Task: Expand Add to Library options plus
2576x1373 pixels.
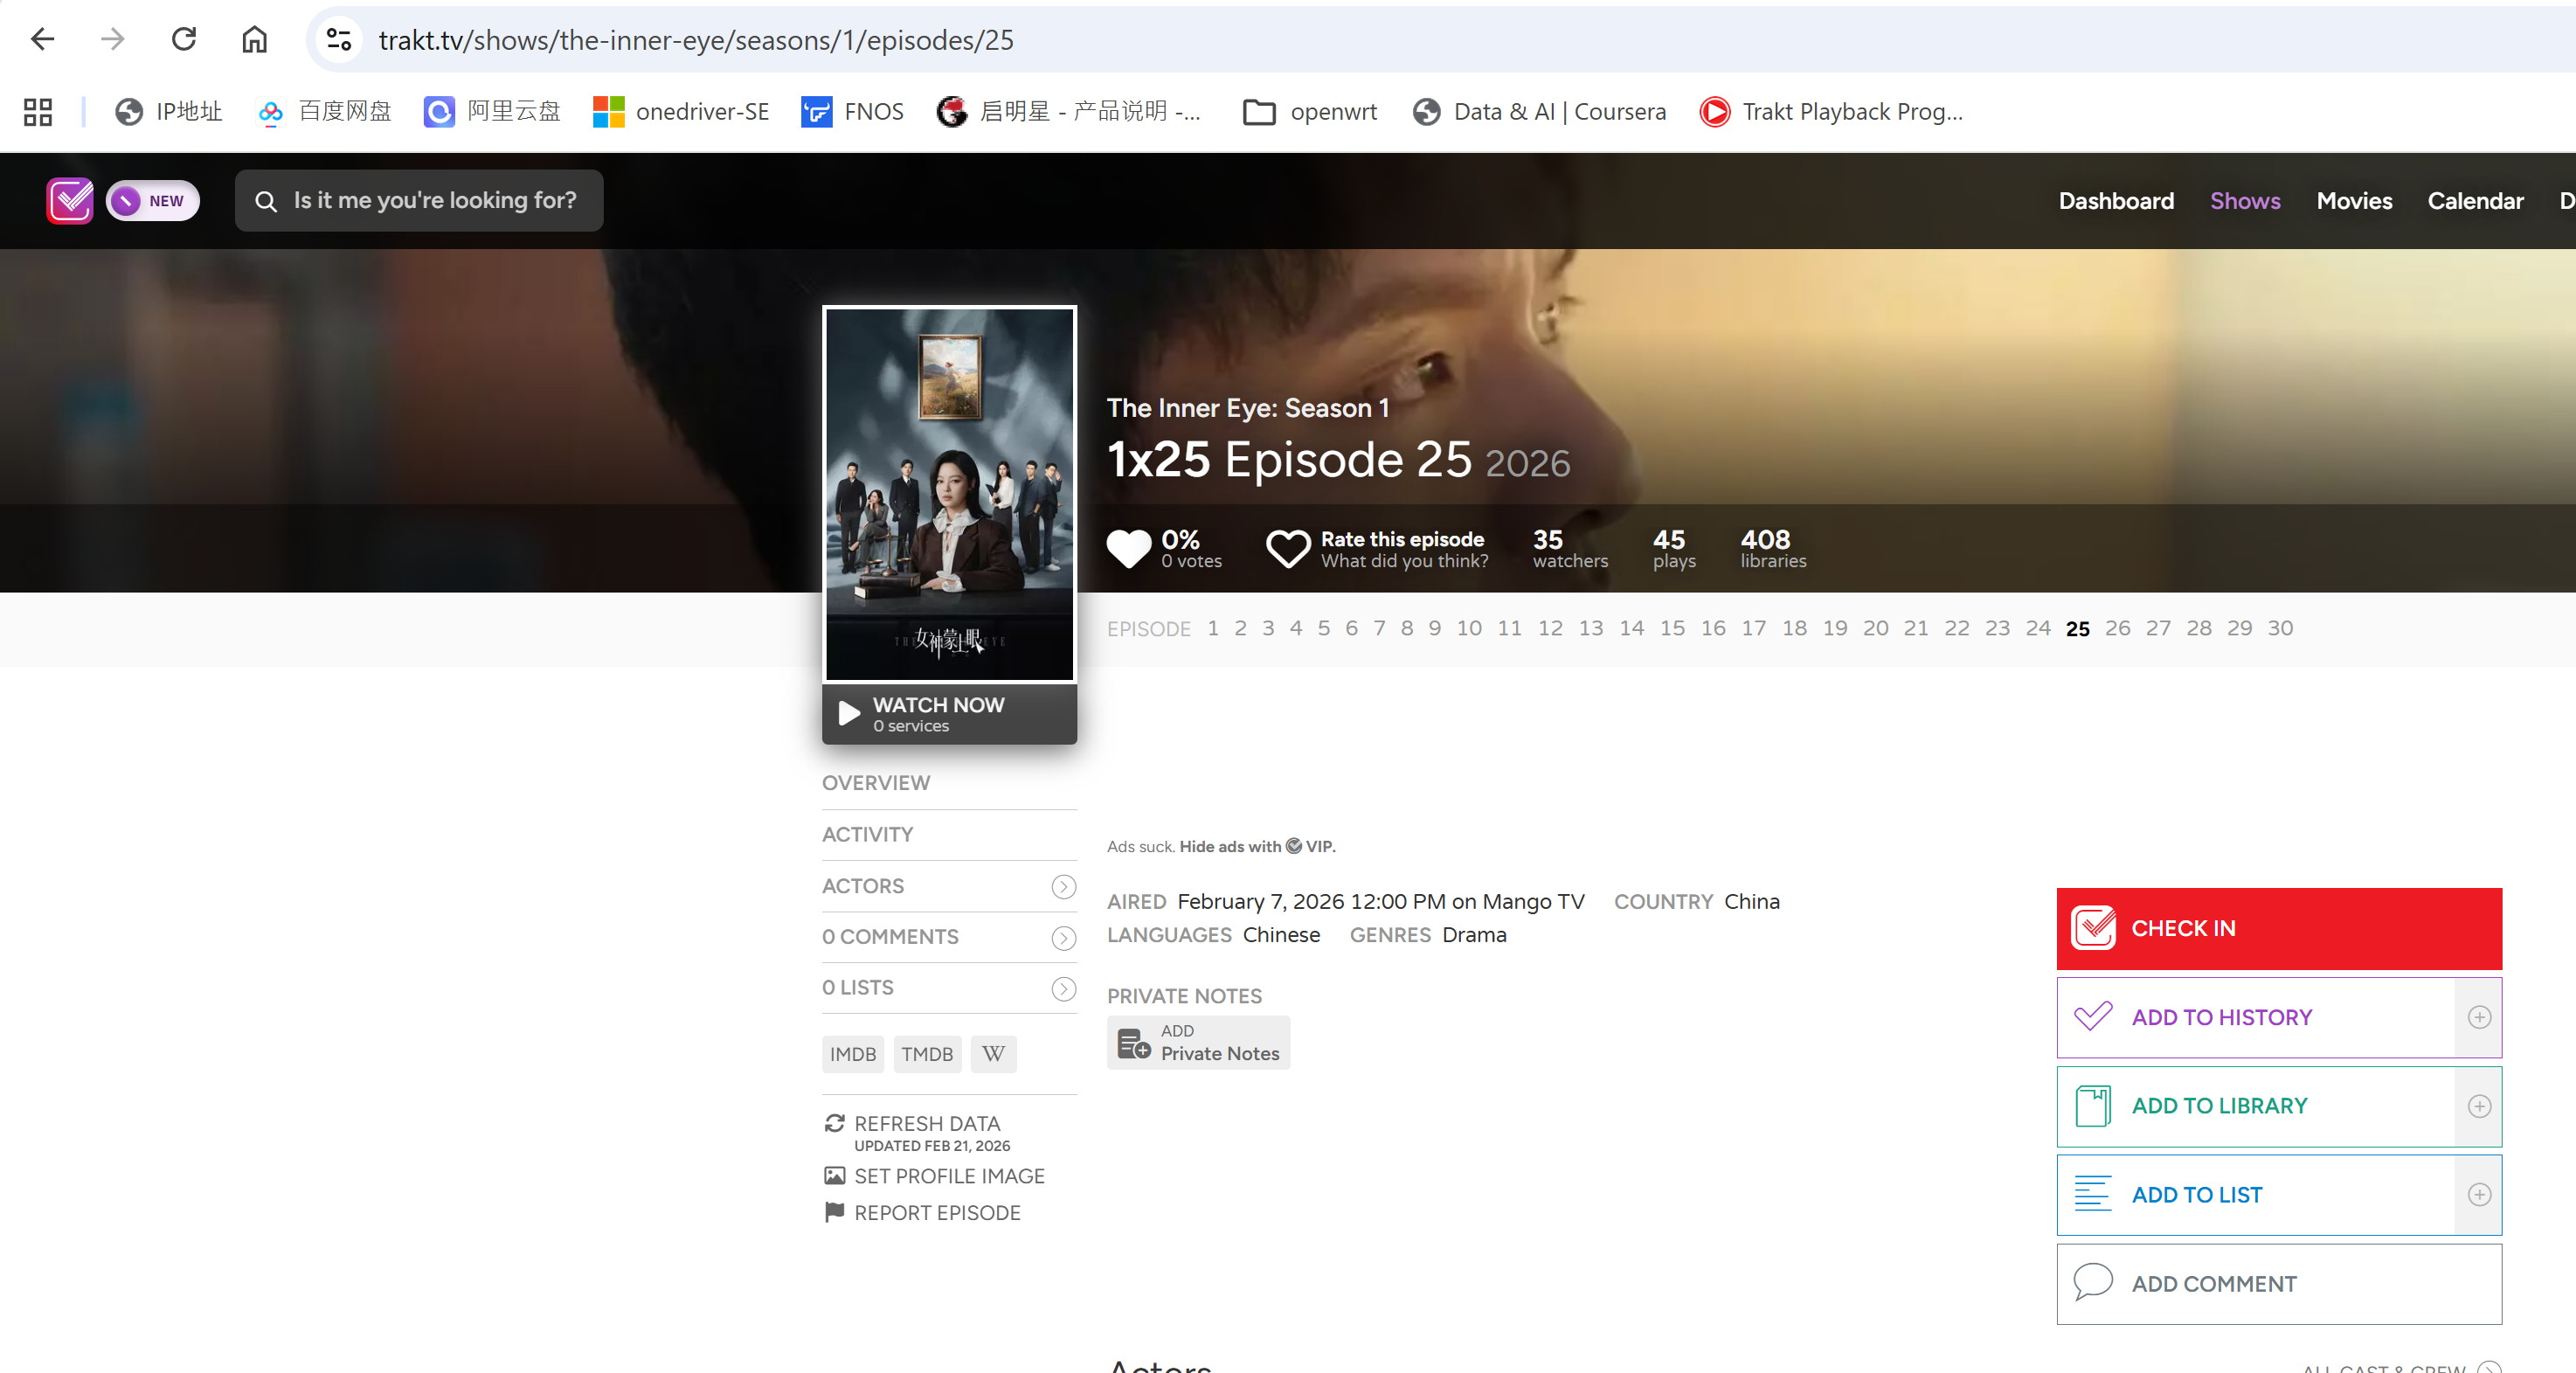Action: pos(2478,1106)
